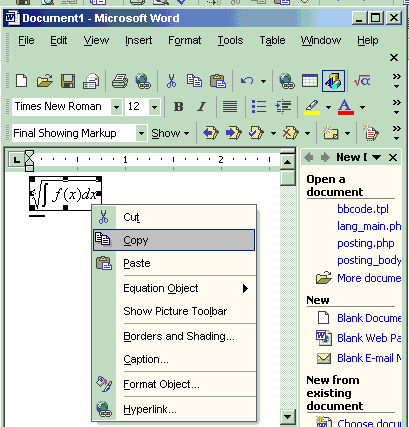
Task: Click the Increase Indent toolbar icon
Action: pos(283,107)
